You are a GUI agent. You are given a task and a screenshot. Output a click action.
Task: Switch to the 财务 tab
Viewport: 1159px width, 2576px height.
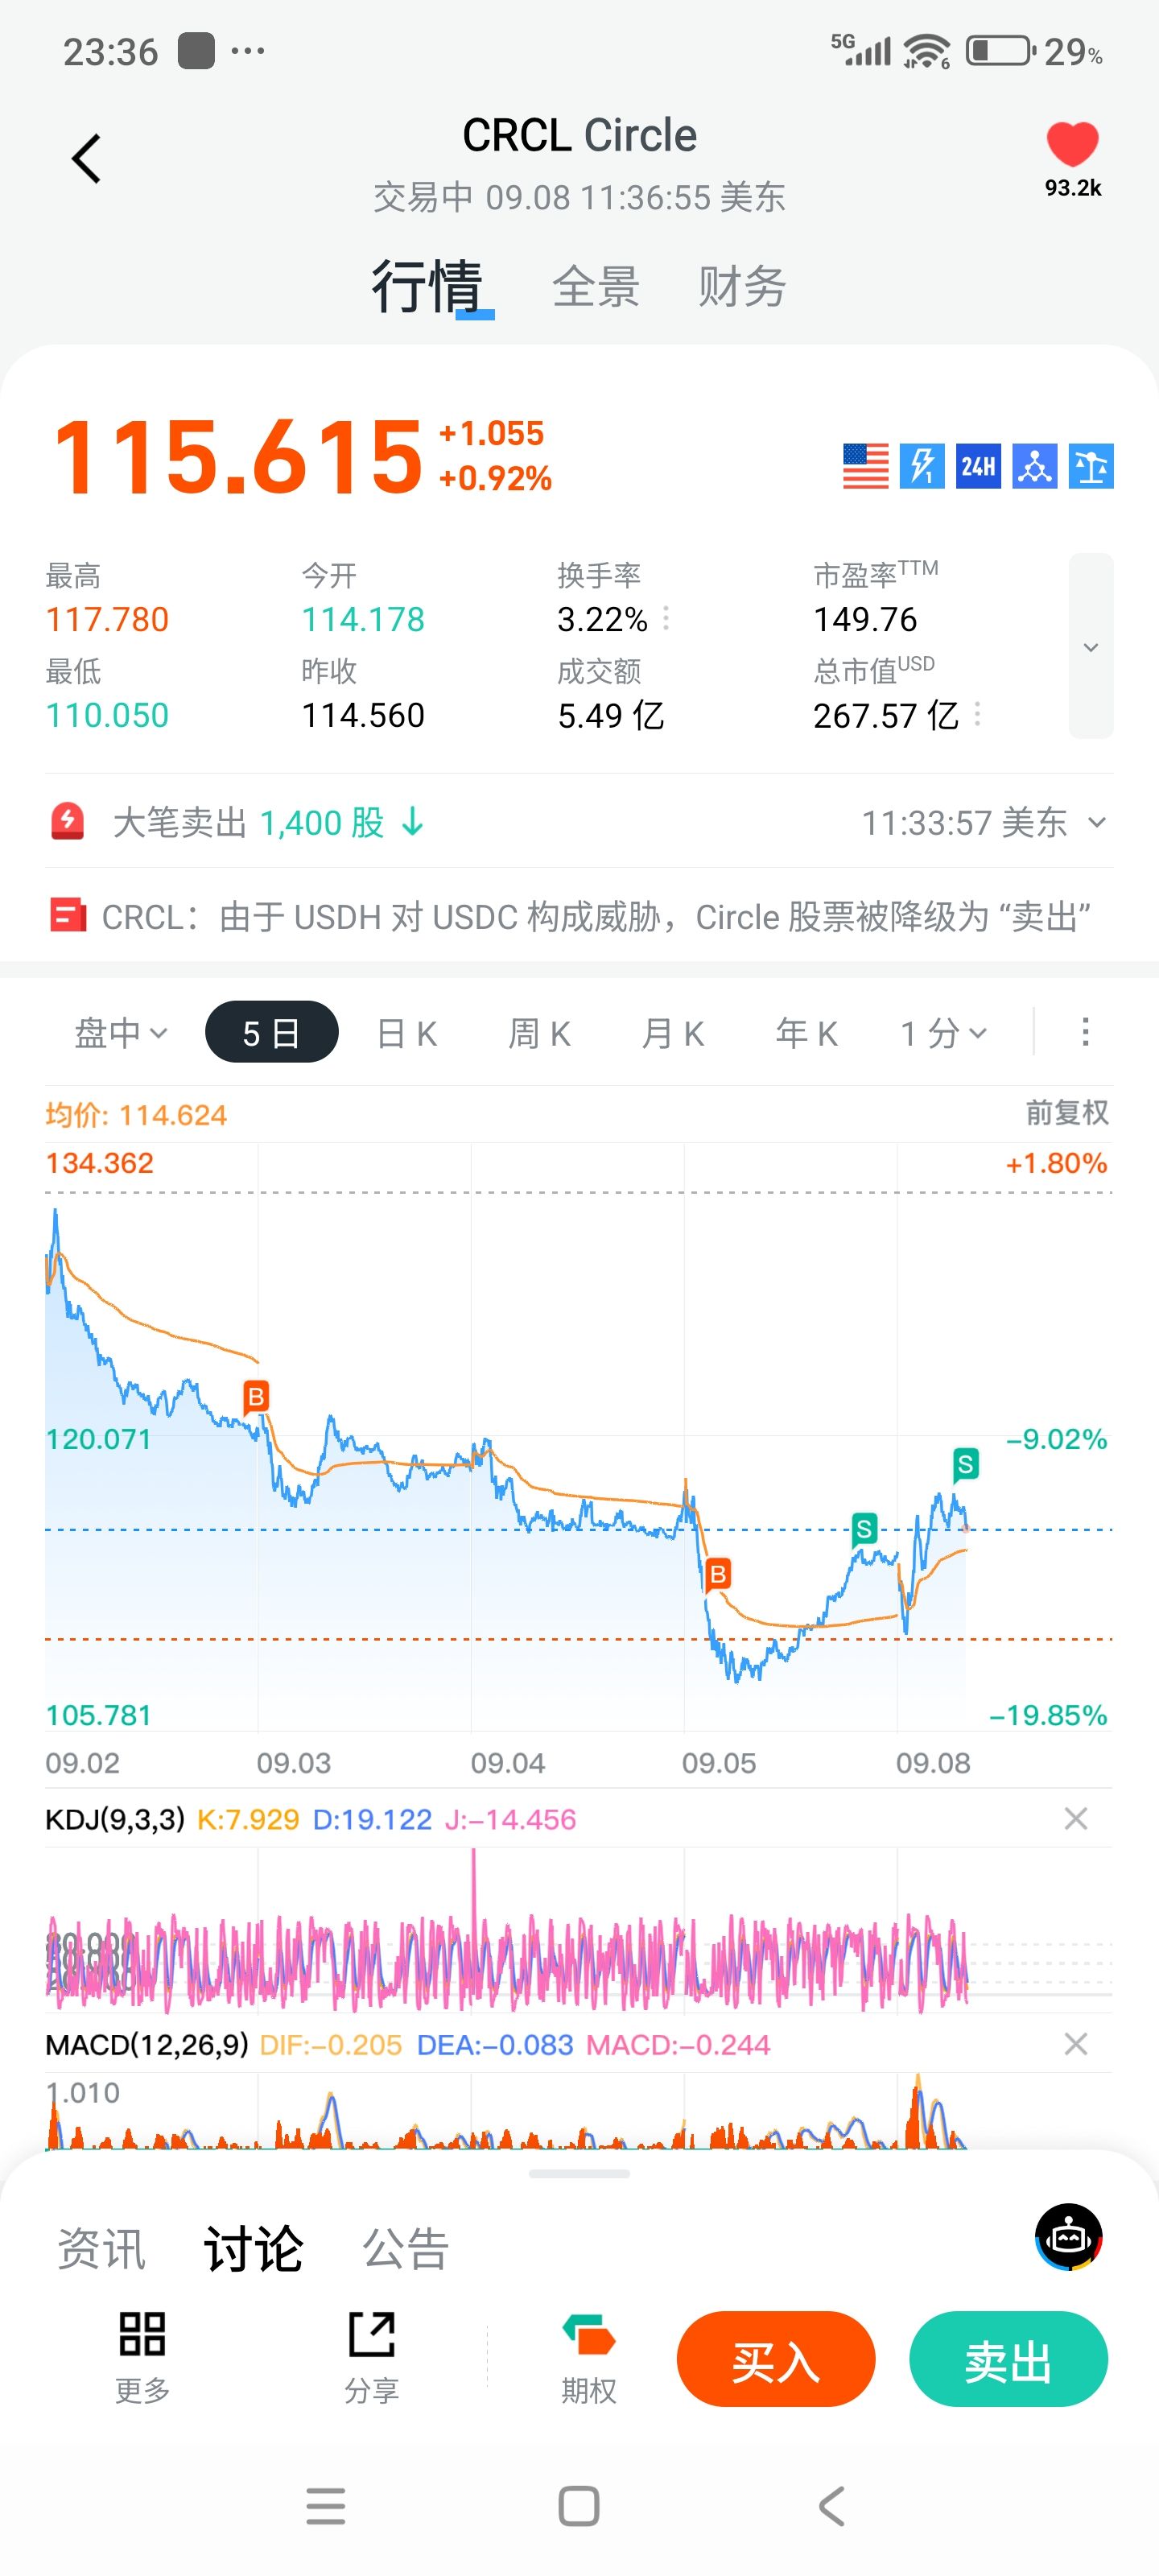[741, 287]
